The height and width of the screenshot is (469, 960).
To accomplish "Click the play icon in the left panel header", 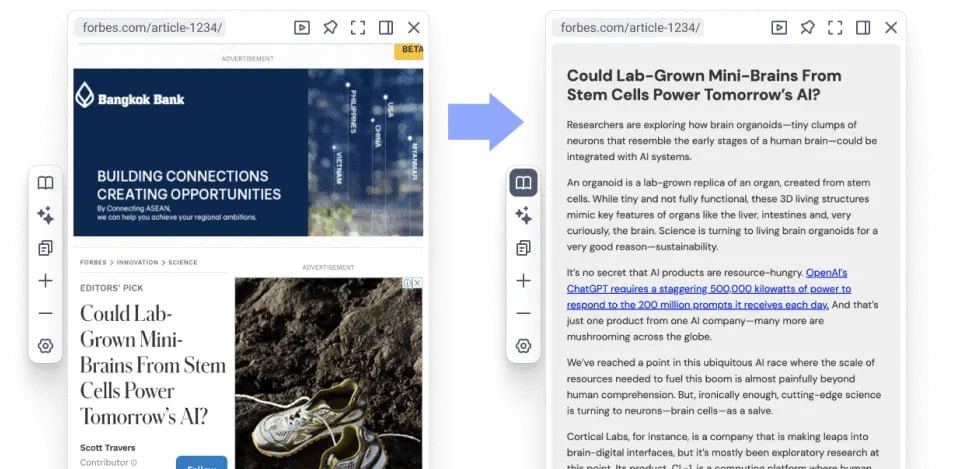I will pos(301,28).
